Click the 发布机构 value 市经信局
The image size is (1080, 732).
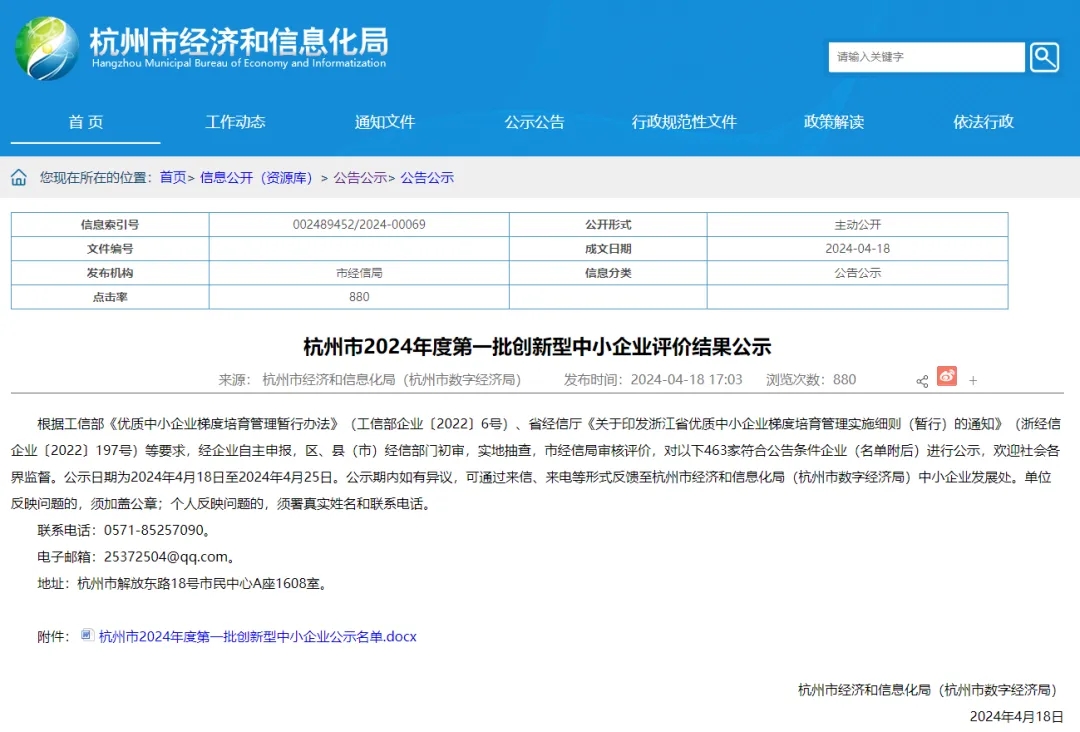359,273
